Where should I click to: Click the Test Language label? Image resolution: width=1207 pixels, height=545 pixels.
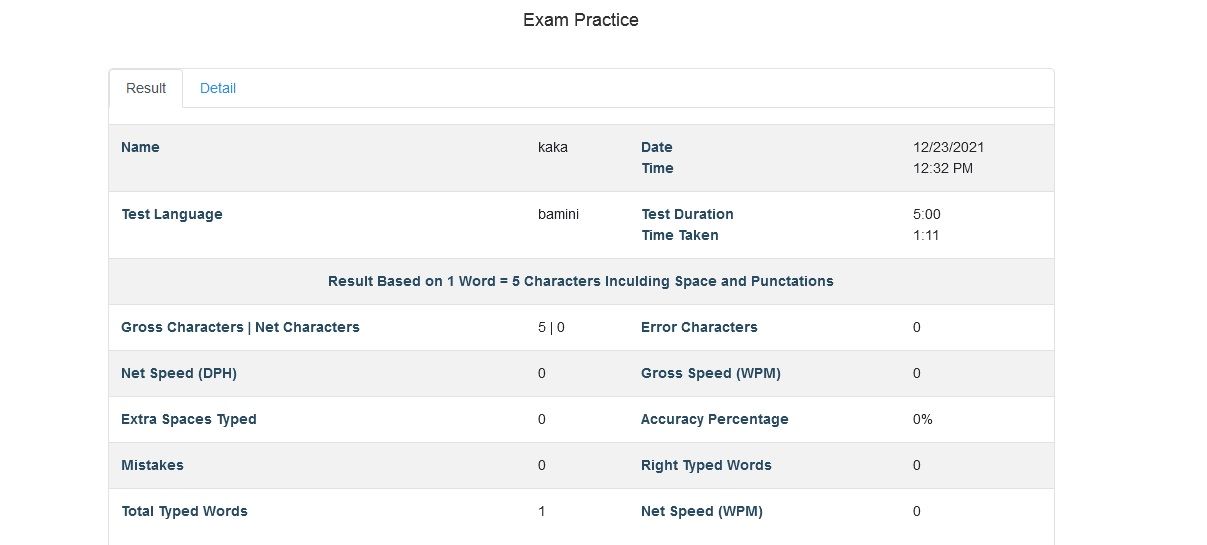click(x=172, y=214)
